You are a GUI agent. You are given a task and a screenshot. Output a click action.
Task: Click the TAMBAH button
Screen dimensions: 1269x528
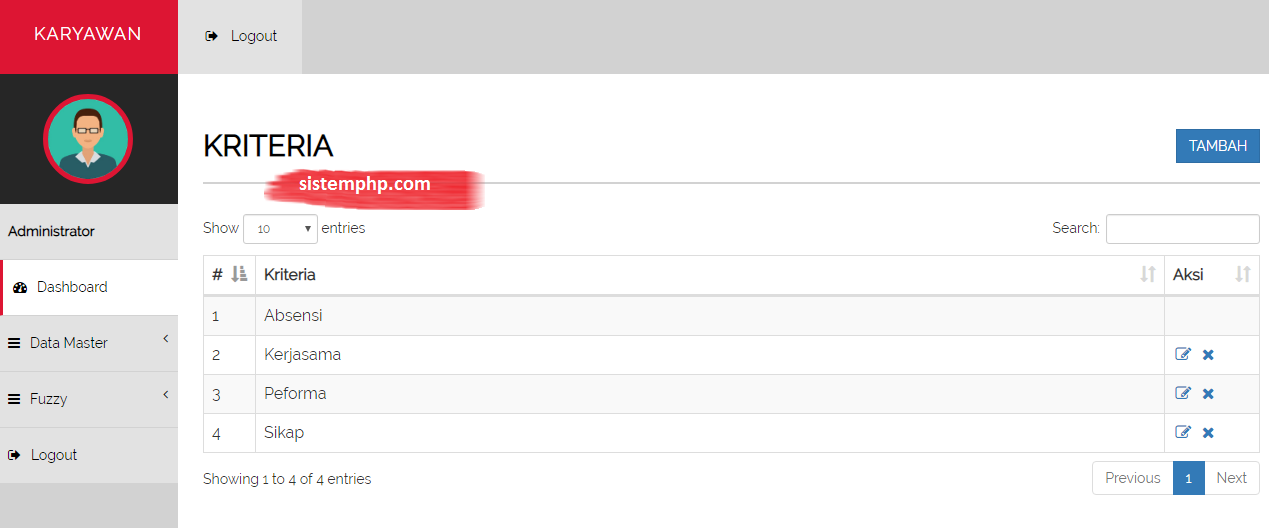click(1217, 146)
